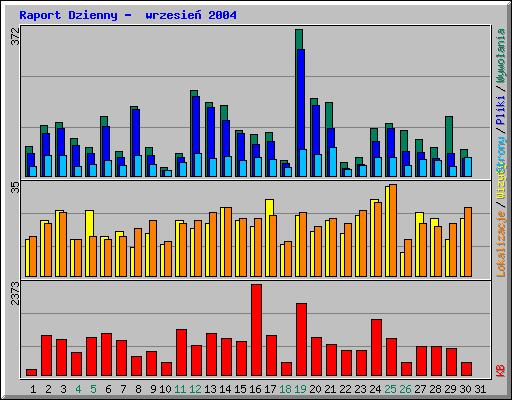Click the red 'KB' legend label
The width and height of the screenshot is (512, 400).
coord(501,371)
